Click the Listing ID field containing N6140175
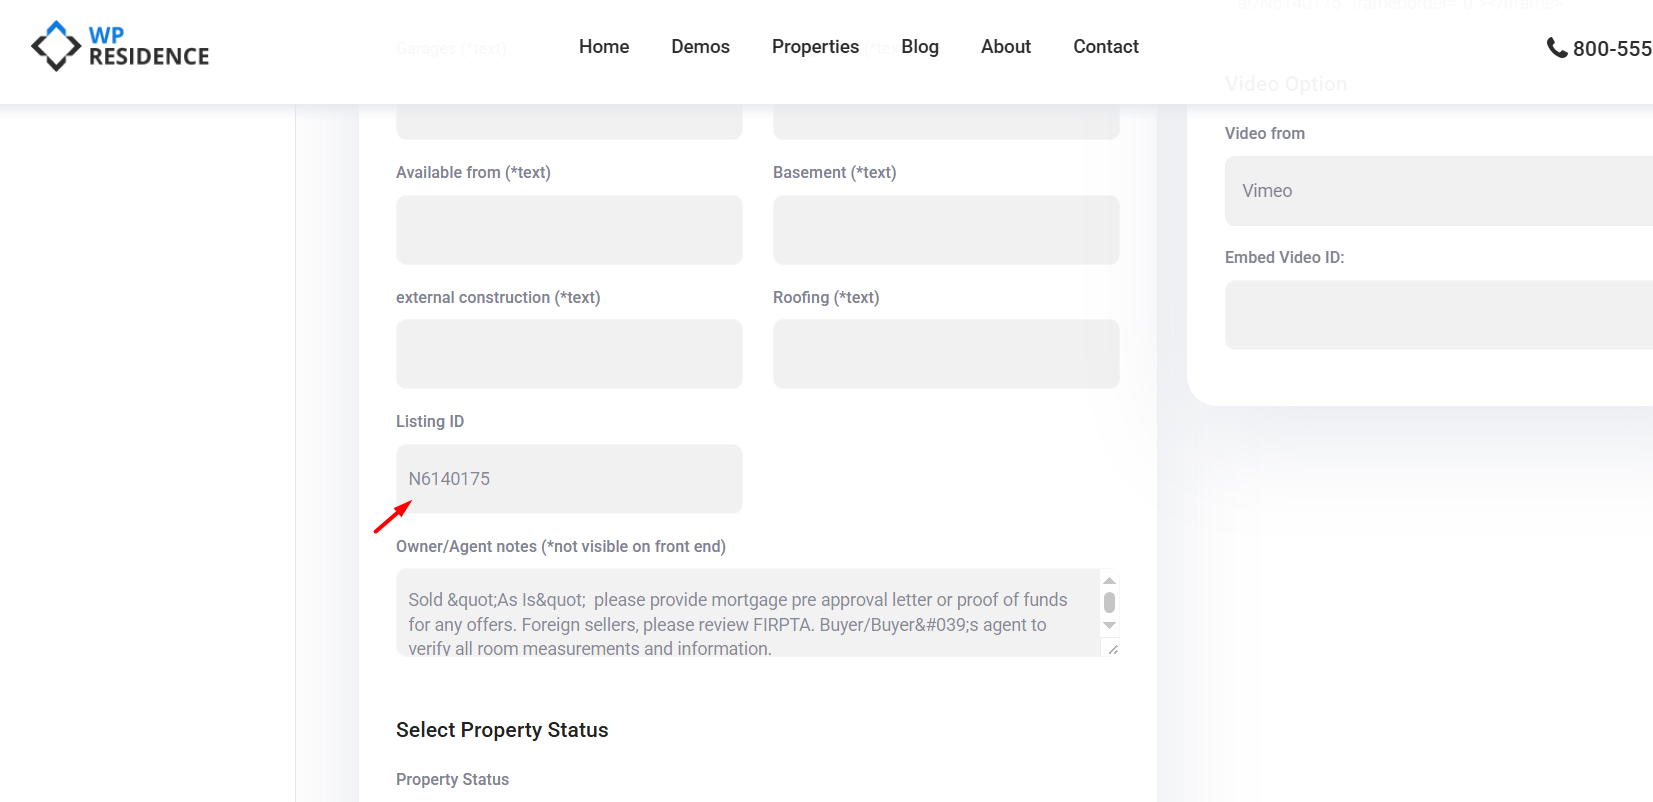This screenshot has width=1653, height=802. [569, 479]
